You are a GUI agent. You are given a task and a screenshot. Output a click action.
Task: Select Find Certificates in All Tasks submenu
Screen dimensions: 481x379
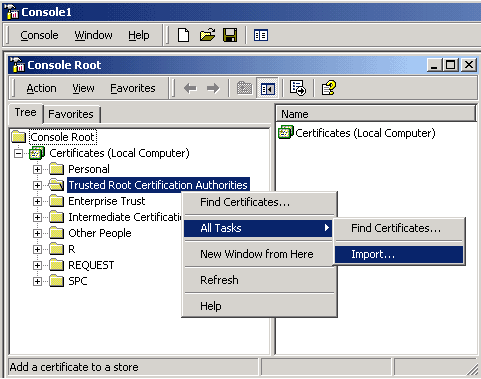[x=399, y=228]
